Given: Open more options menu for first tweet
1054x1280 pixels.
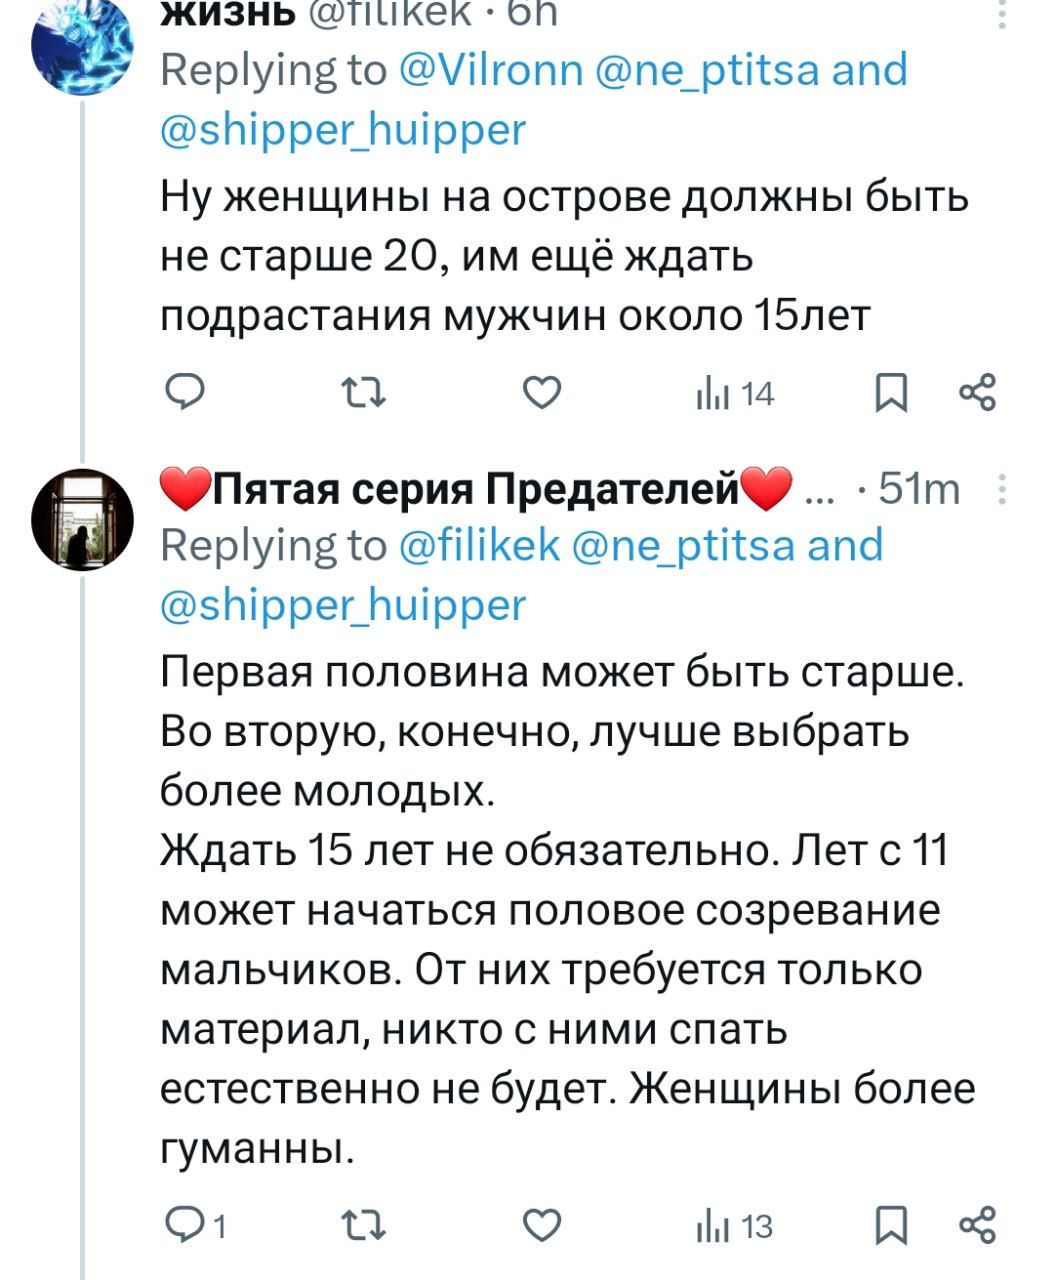Looking at the screenshot, I should tap(1003, 14).
